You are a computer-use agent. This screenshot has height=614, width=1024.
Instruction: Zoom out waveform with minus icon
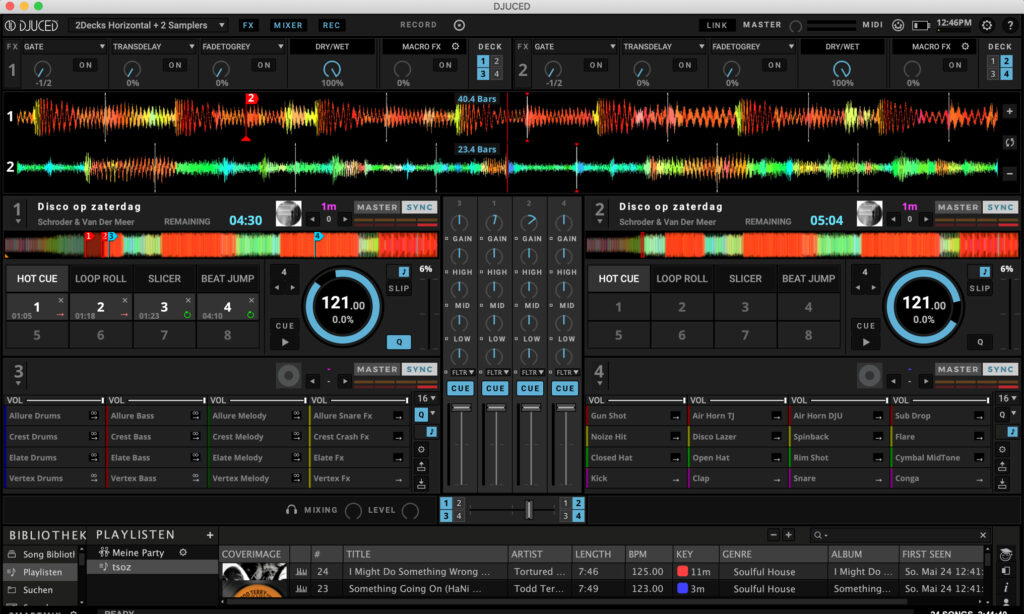(x=1009, y=173)
